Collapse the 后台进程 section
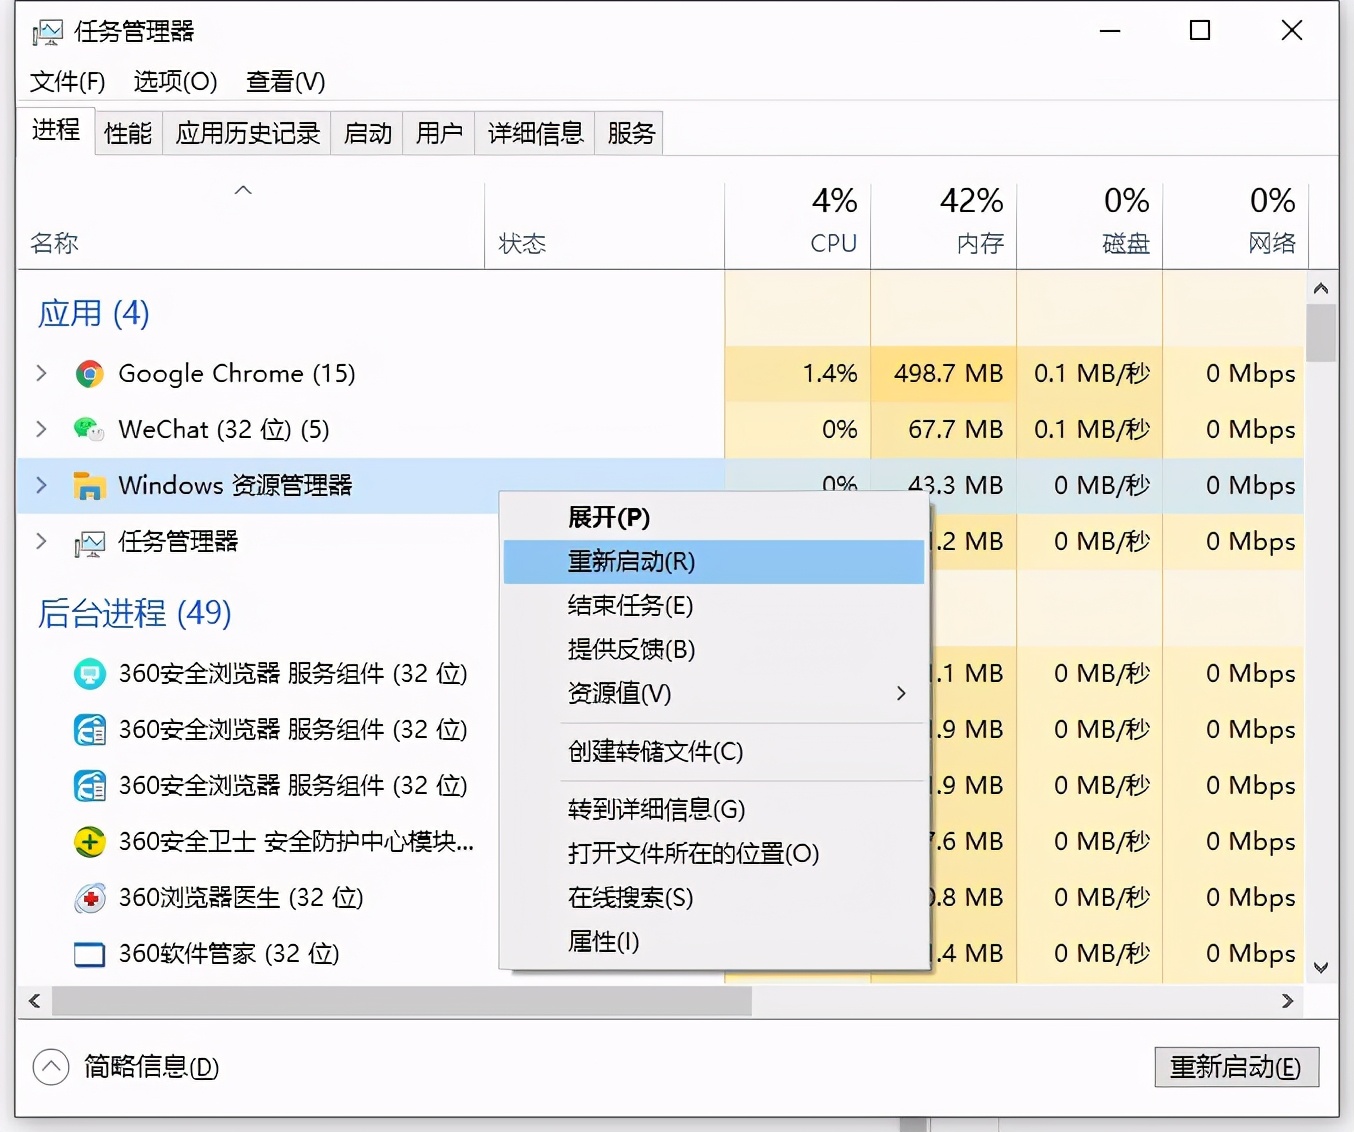This screenshot has height=1132, width=1354. click(133, 613)
